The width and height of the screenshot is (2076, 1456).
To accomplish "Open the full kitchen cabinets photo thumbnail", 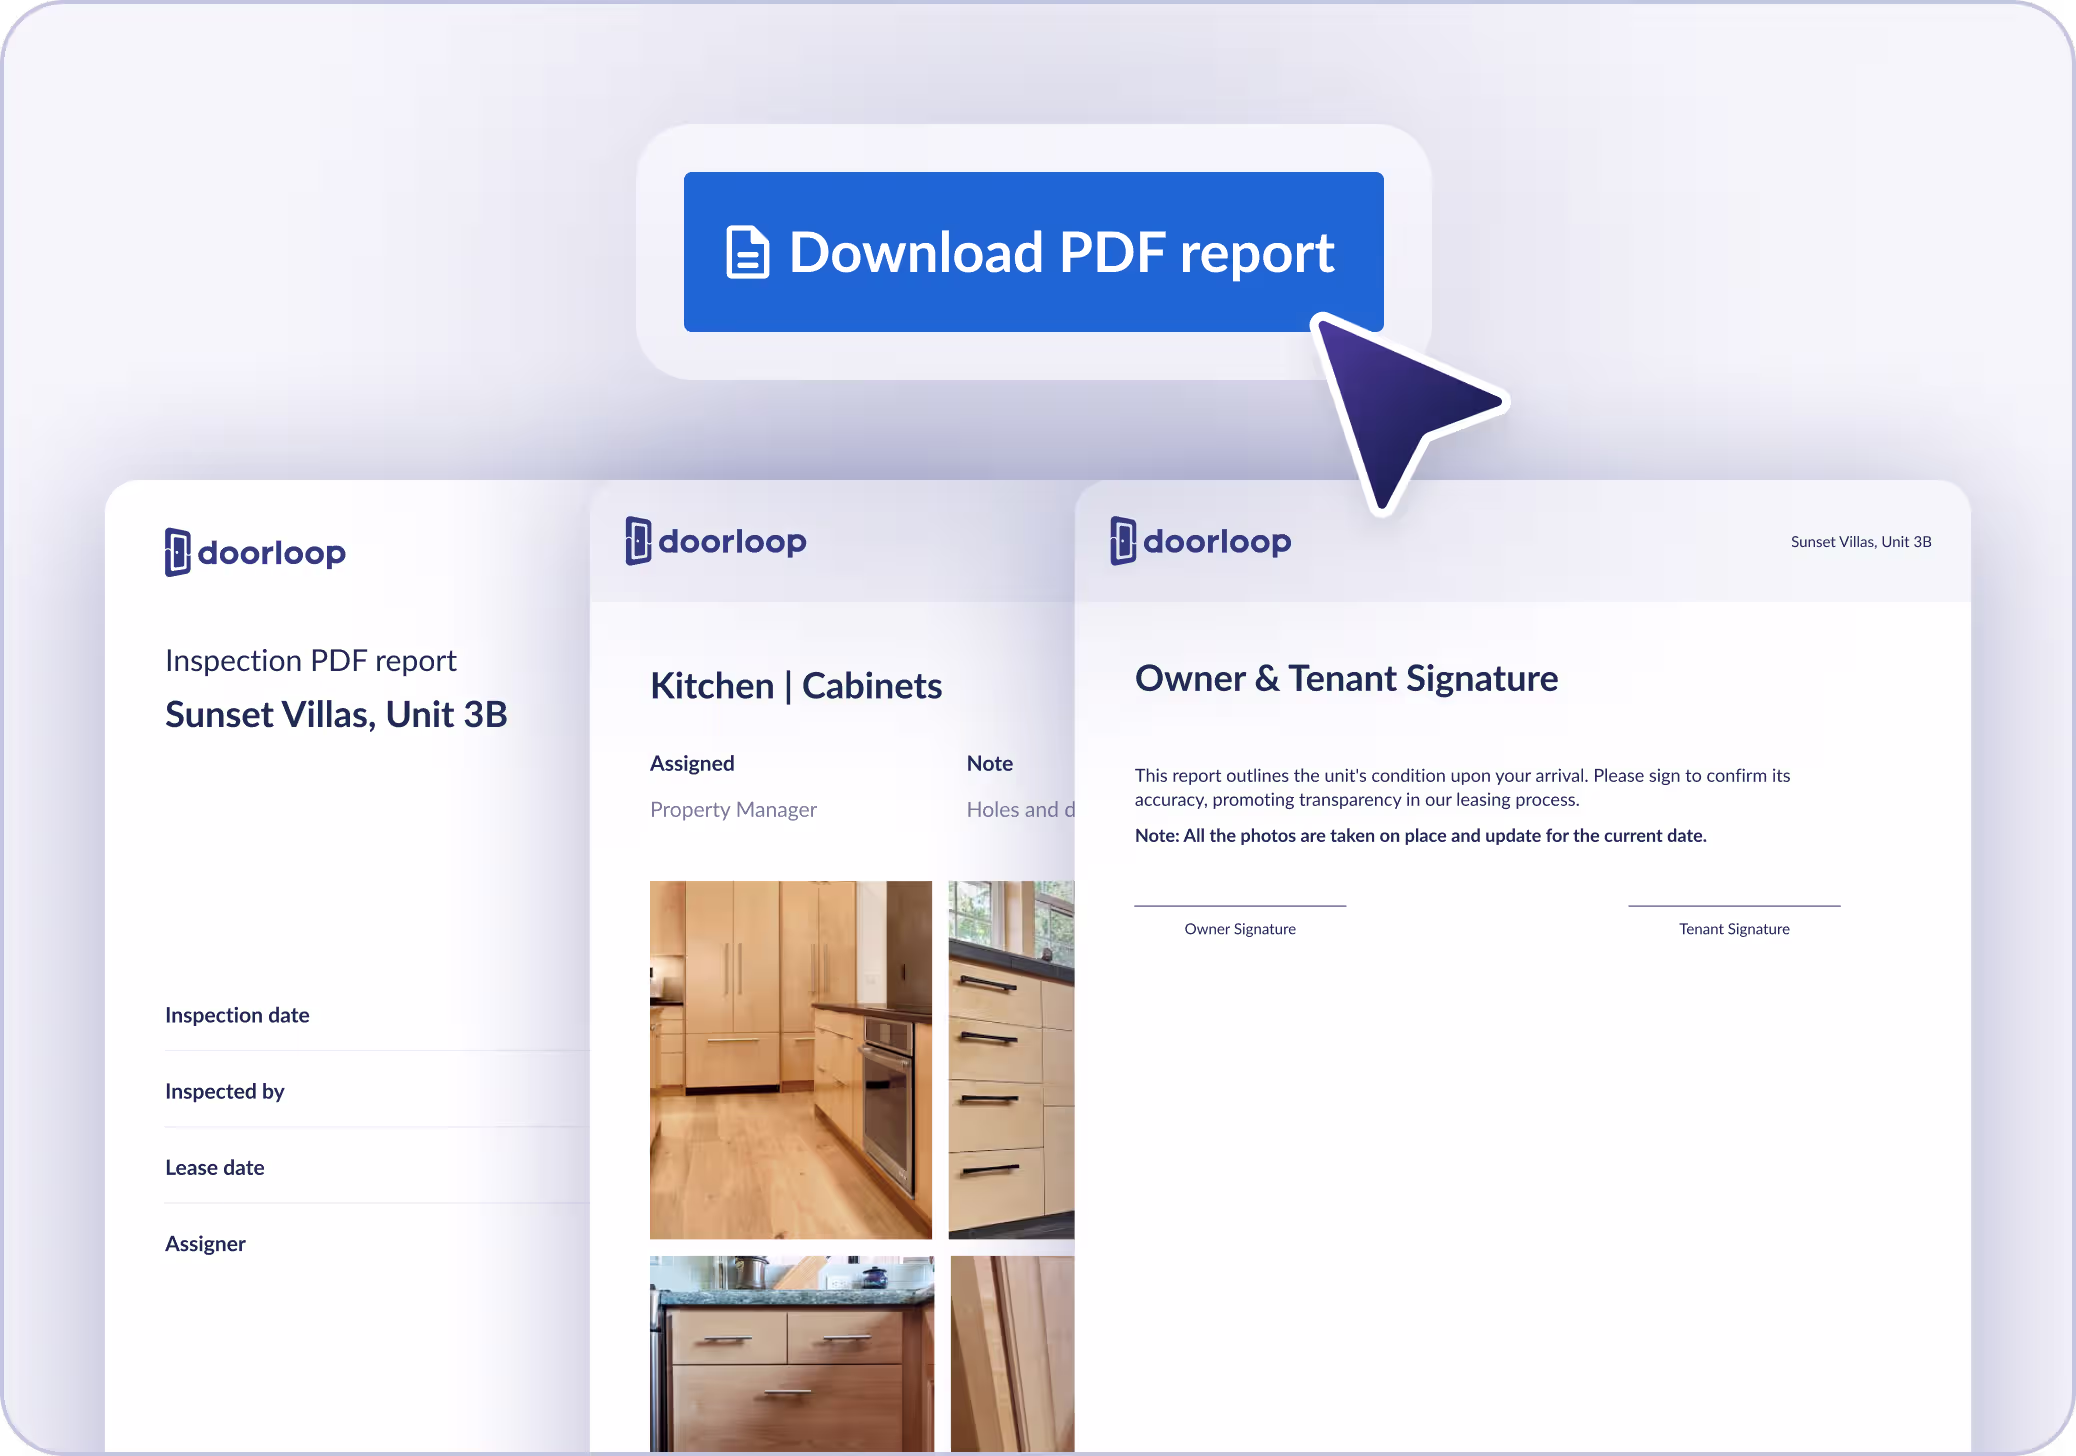I will [x=790, y=1059].
